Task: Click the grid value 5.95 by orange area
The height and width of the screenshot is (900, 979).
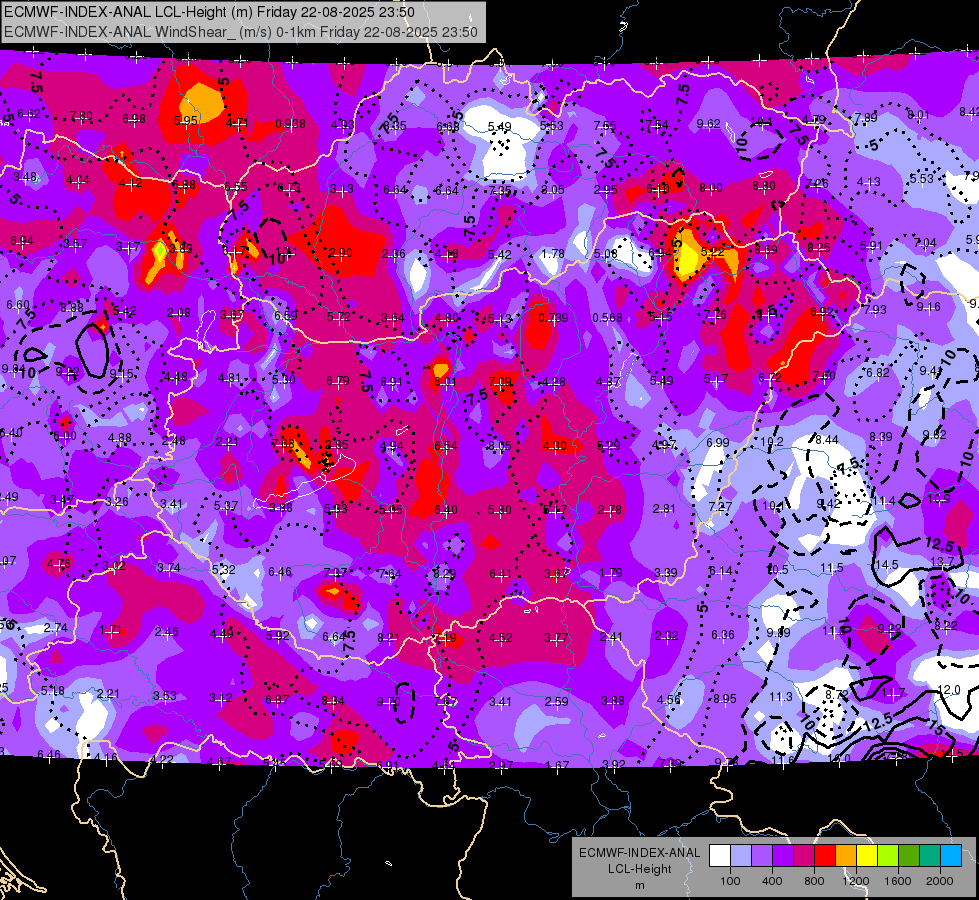Action: click(185, 120)
